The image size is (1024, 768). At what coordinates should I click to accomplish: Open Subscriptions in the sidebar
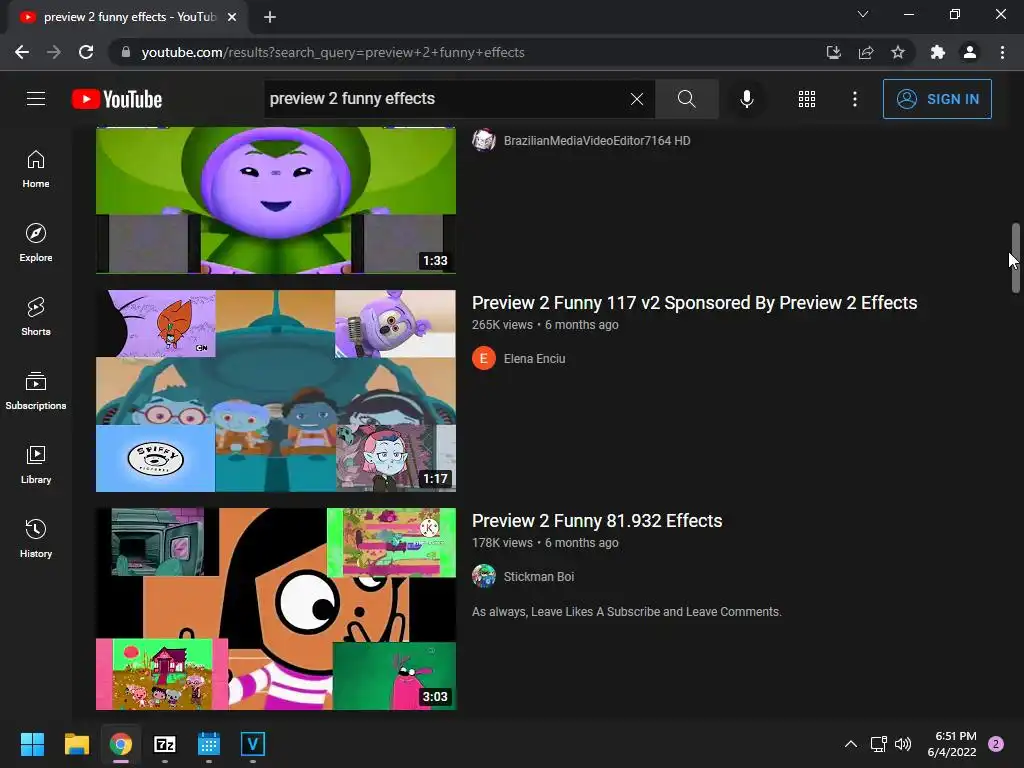[36, 391]
